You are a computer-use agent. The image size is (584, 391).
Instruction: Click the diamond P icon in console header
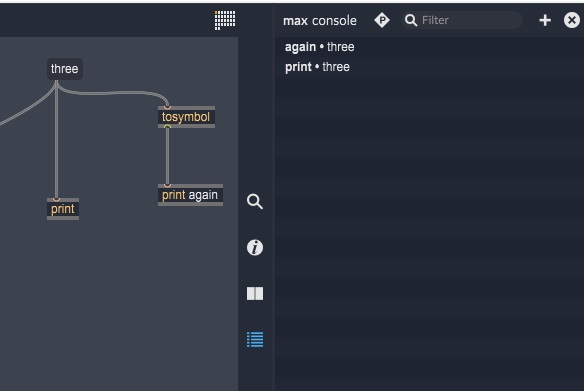[x=382, y=20]
